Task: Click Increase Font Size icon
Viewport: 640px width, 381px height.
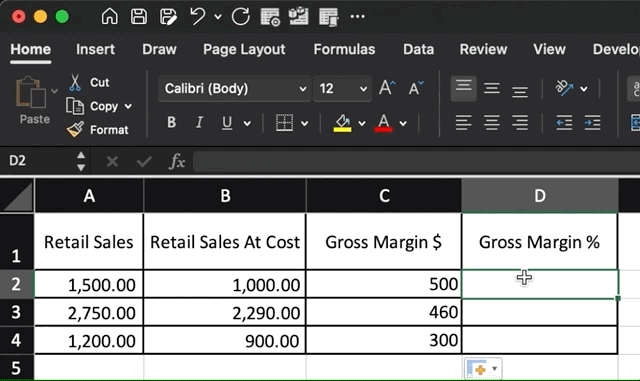Action: coord(387,88)
